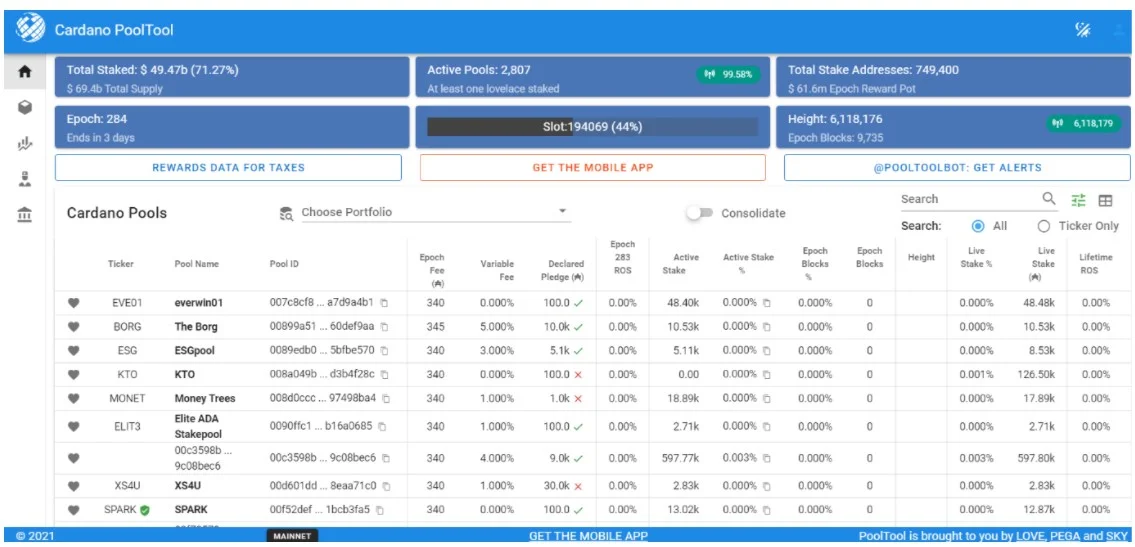Favorite the SPARK pool heart

[73, 509]
